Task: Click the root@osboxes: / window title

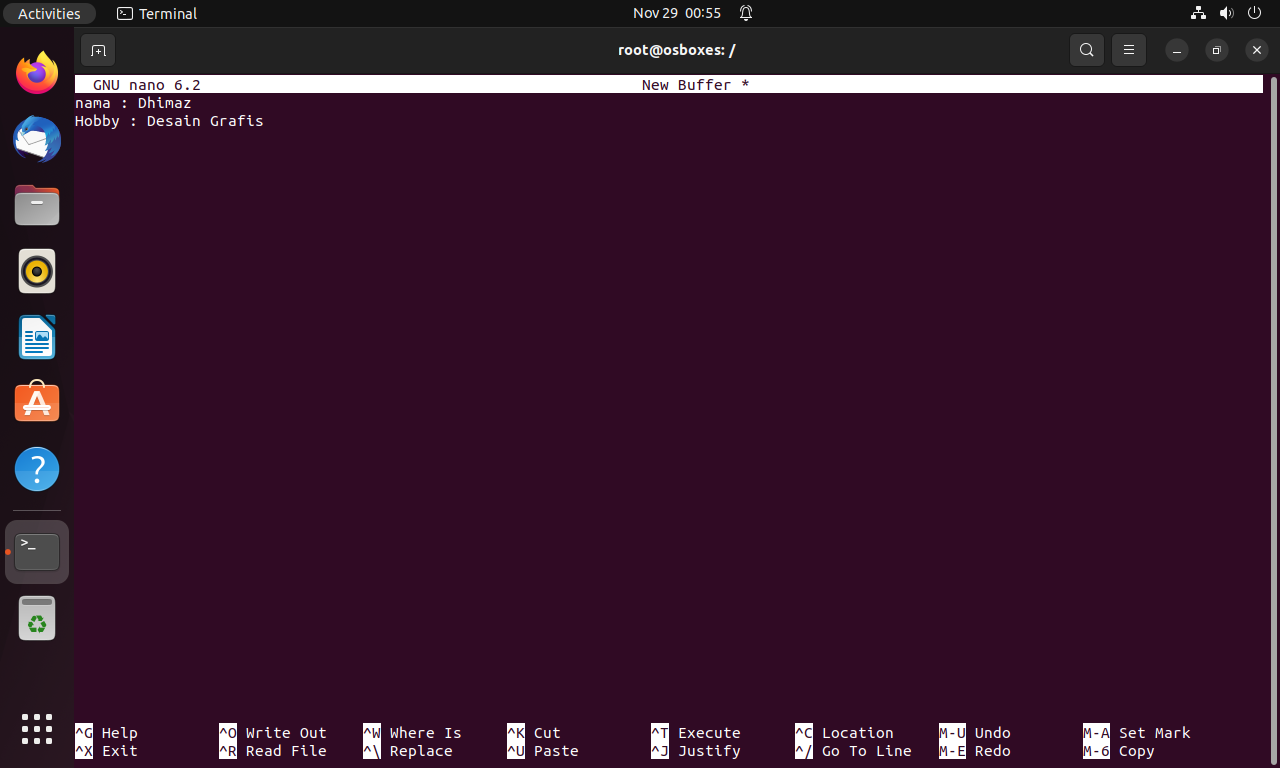Action: 677,50
